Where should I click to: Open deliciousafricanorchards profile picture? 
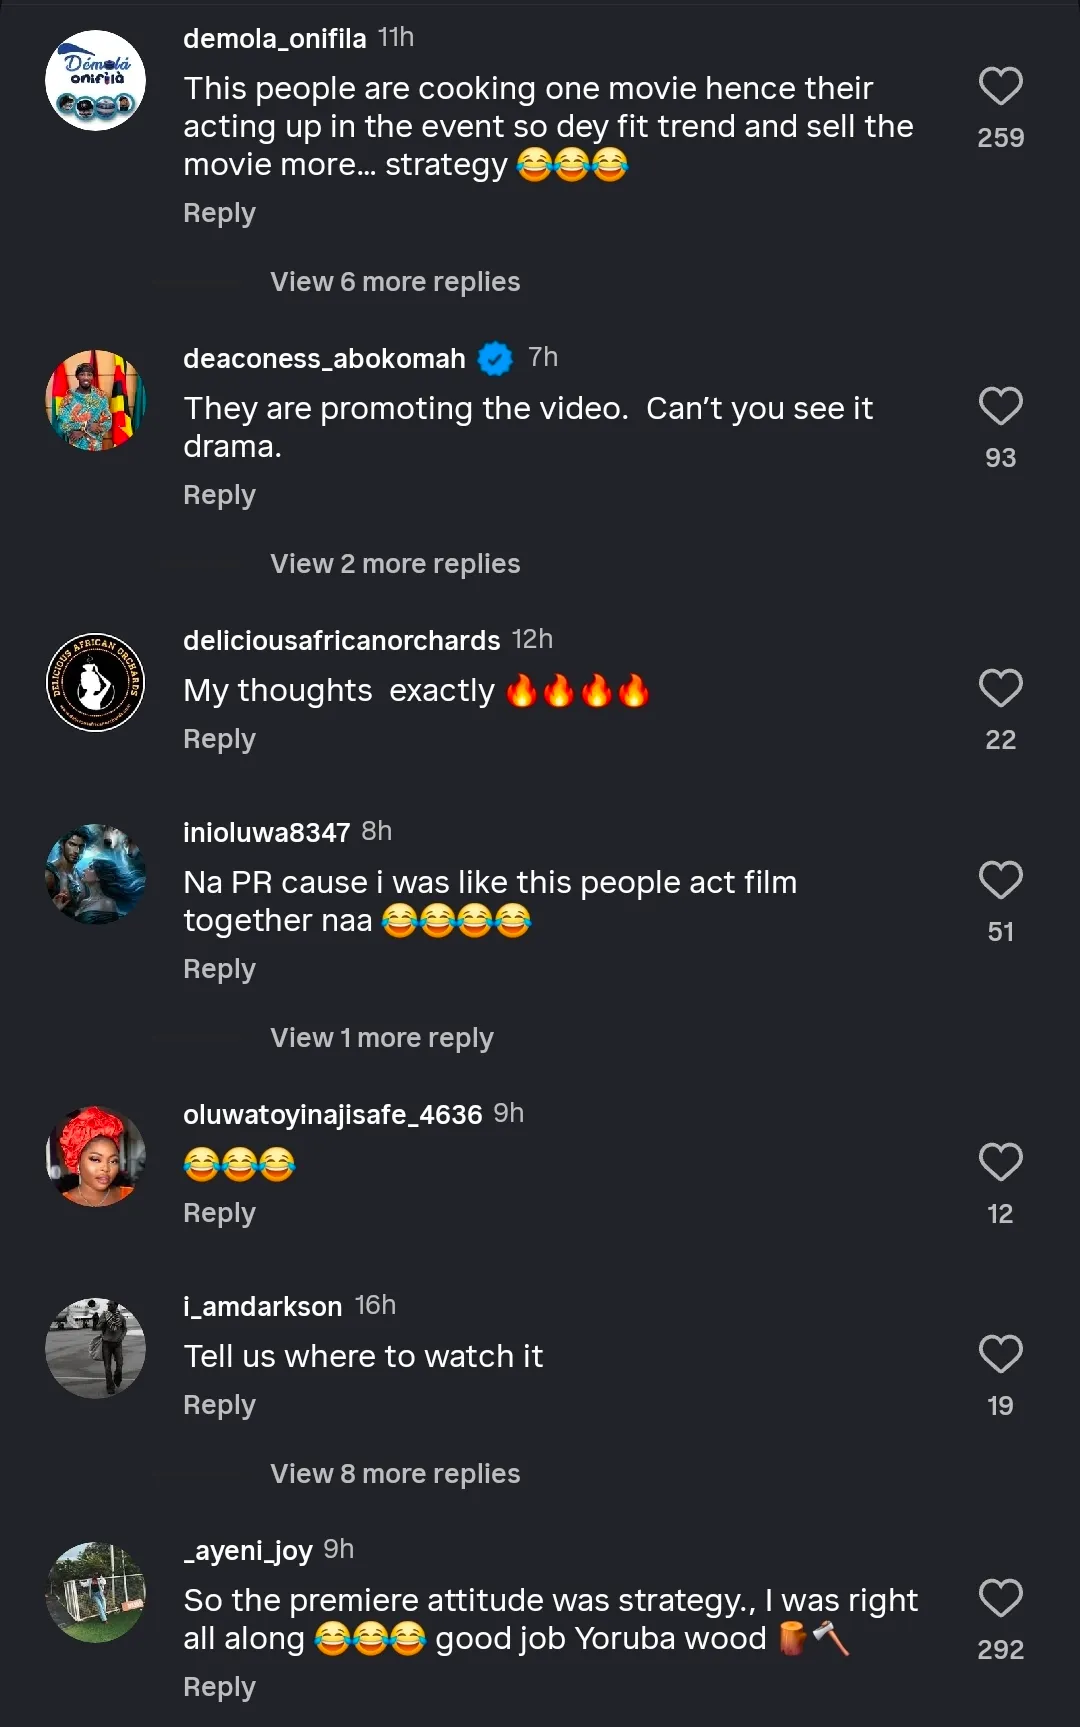(96, 683)
